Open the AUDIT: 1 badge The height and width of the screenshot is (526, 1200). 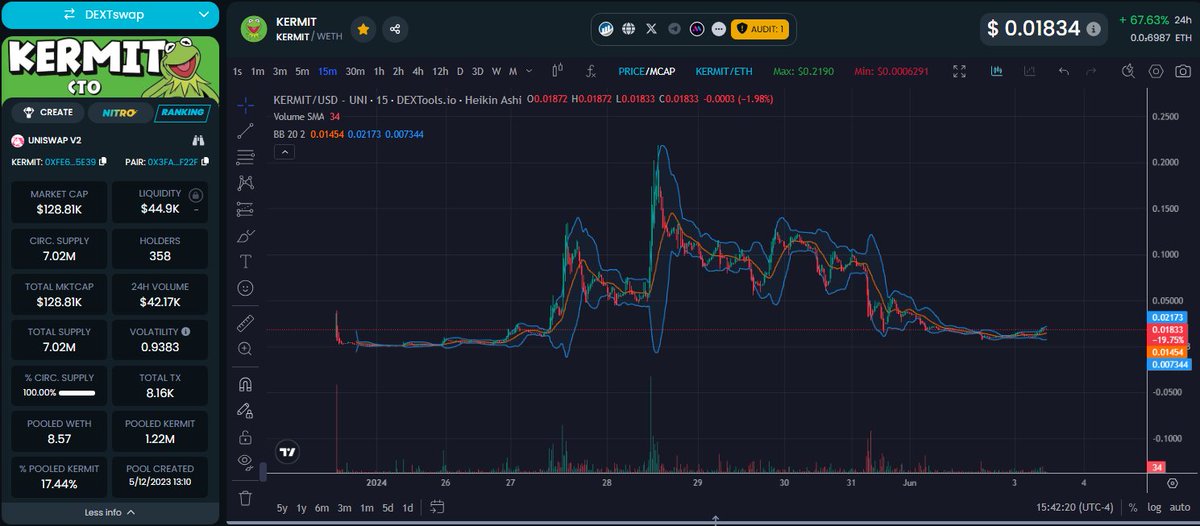pos(760,30)
